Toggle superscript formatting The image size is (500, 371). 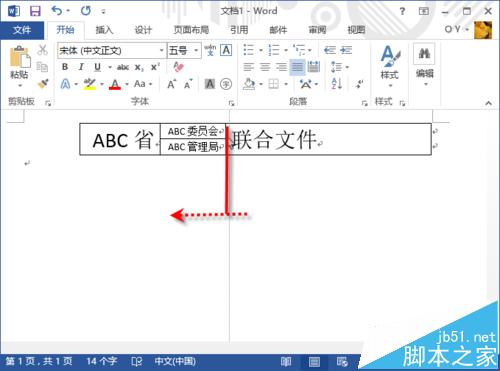[x=155, y=67]
